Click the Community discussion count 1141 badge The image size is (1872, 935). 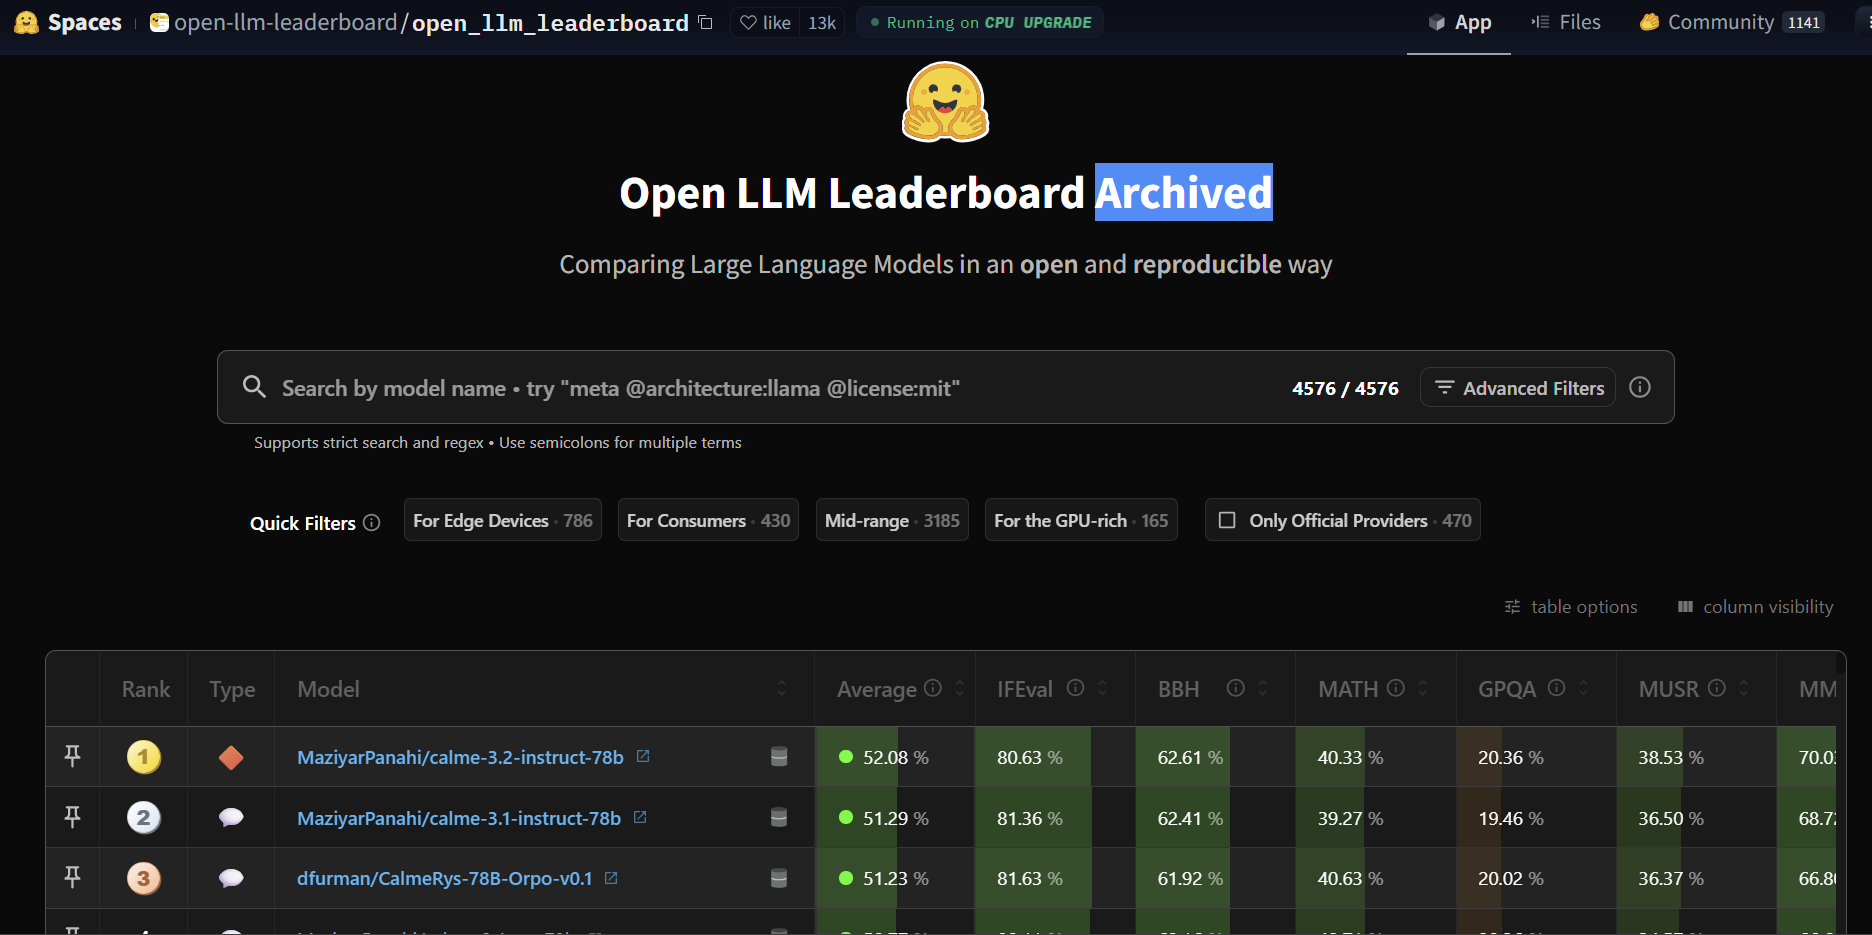pos(1804,22)
